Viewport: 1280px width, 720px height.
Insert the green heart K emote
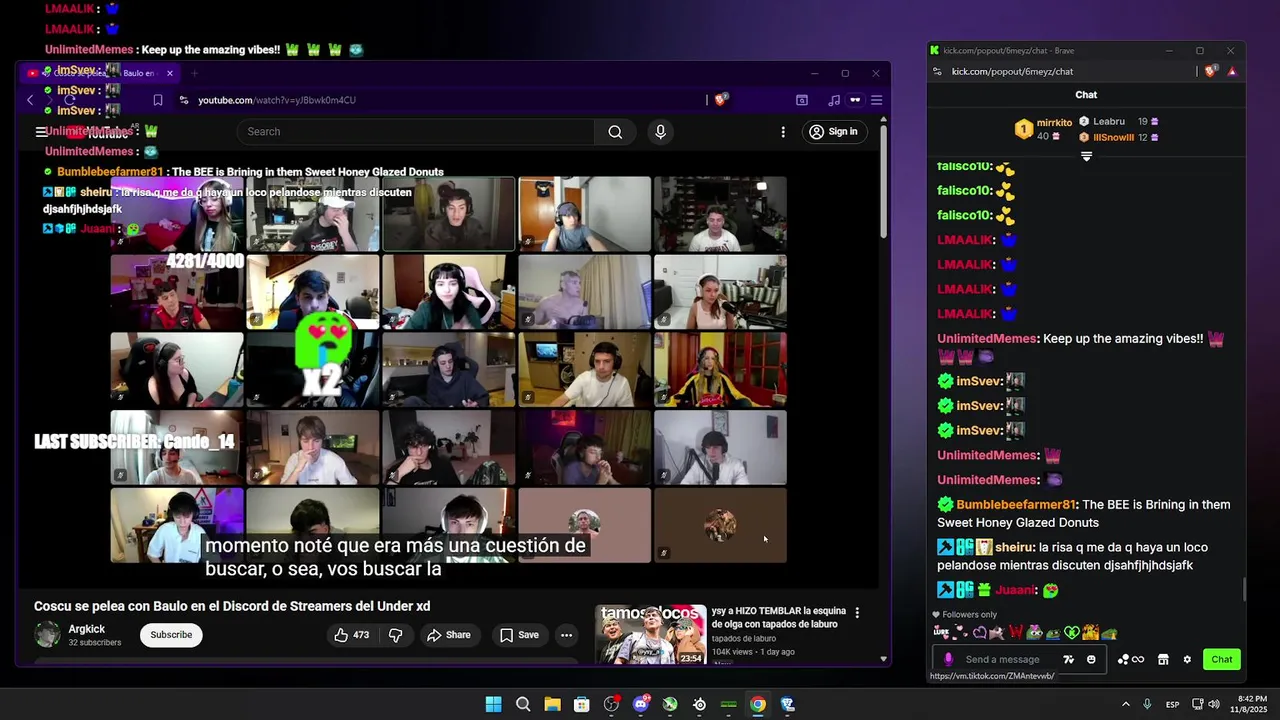1072,632
